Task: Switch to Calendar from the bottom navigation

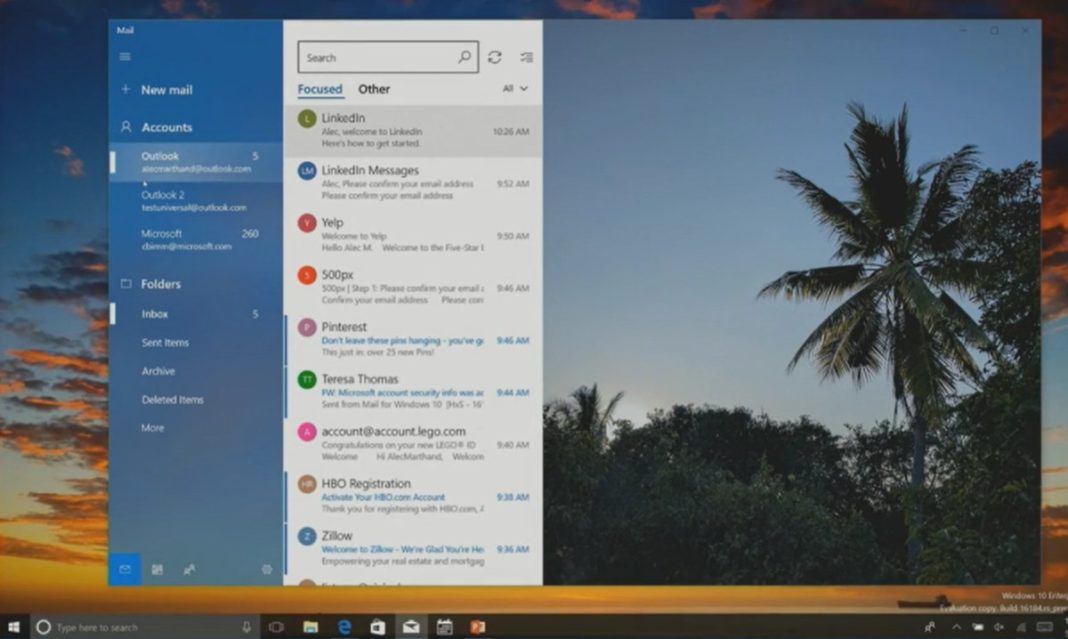Action: [x=157, y=569]
